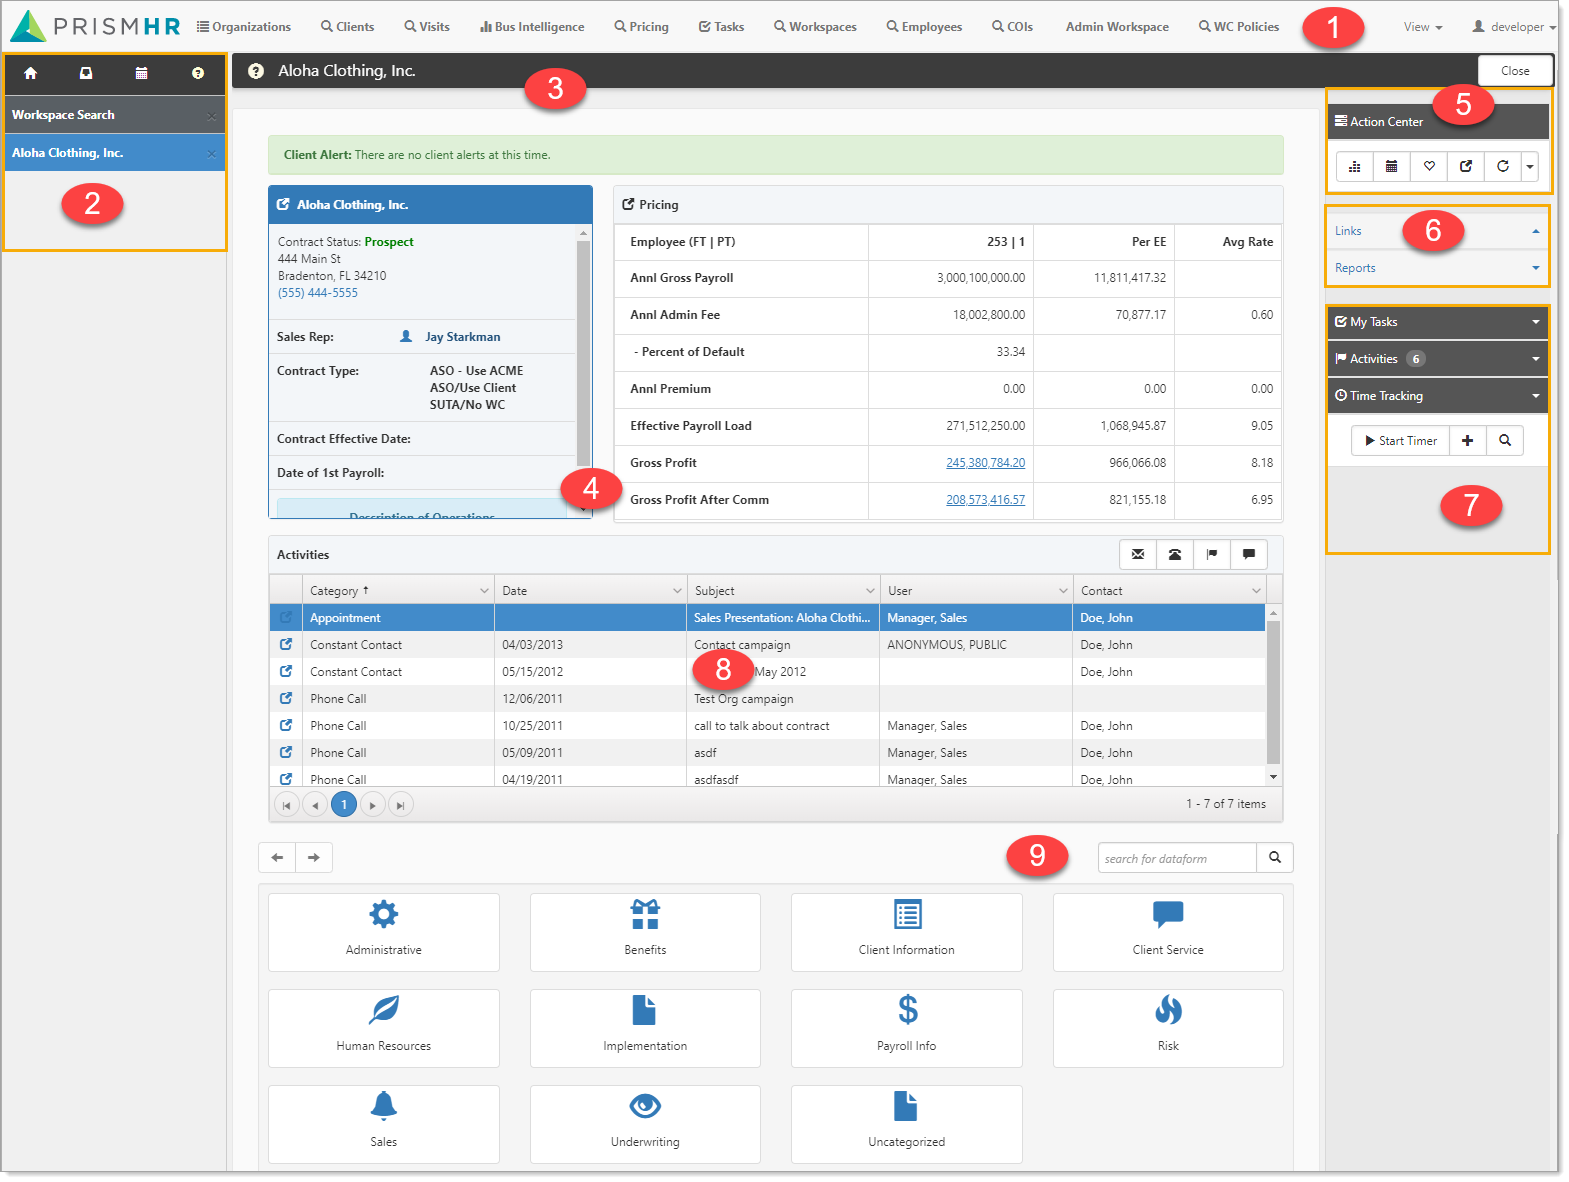Open the Home icon in workspace sidebar
The width and height of the screenshot is (1569, 1182).
point(31,73)
